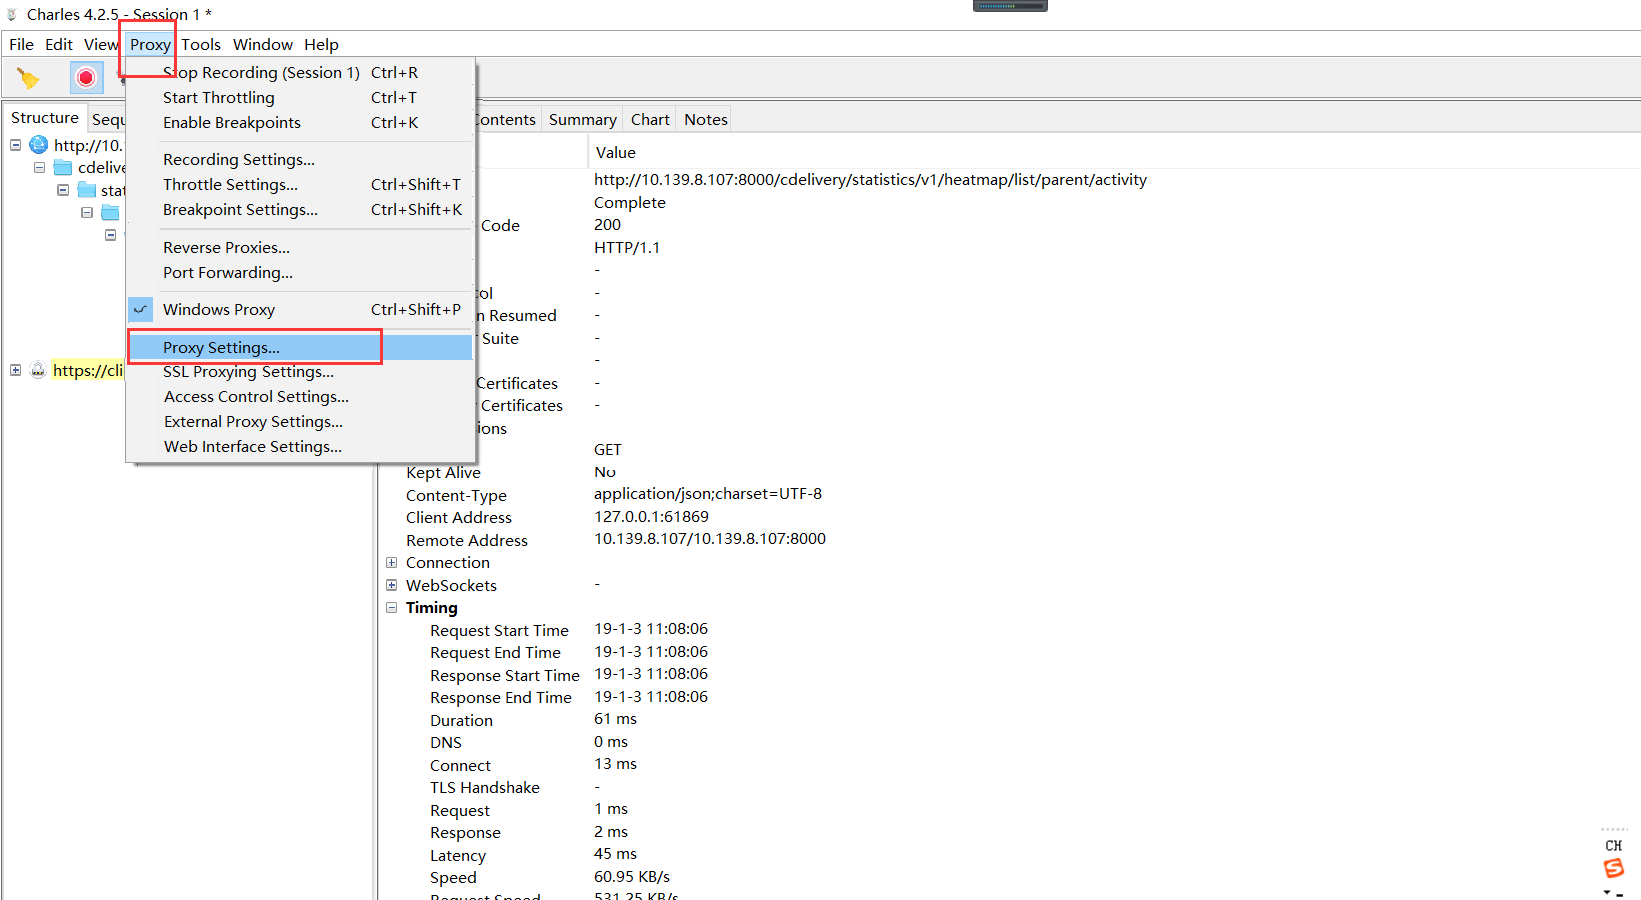This screenshot has height=900, width=1641.
Task: Select the HTTP/1.1 protocol value
Action: [x=627, y=247]
